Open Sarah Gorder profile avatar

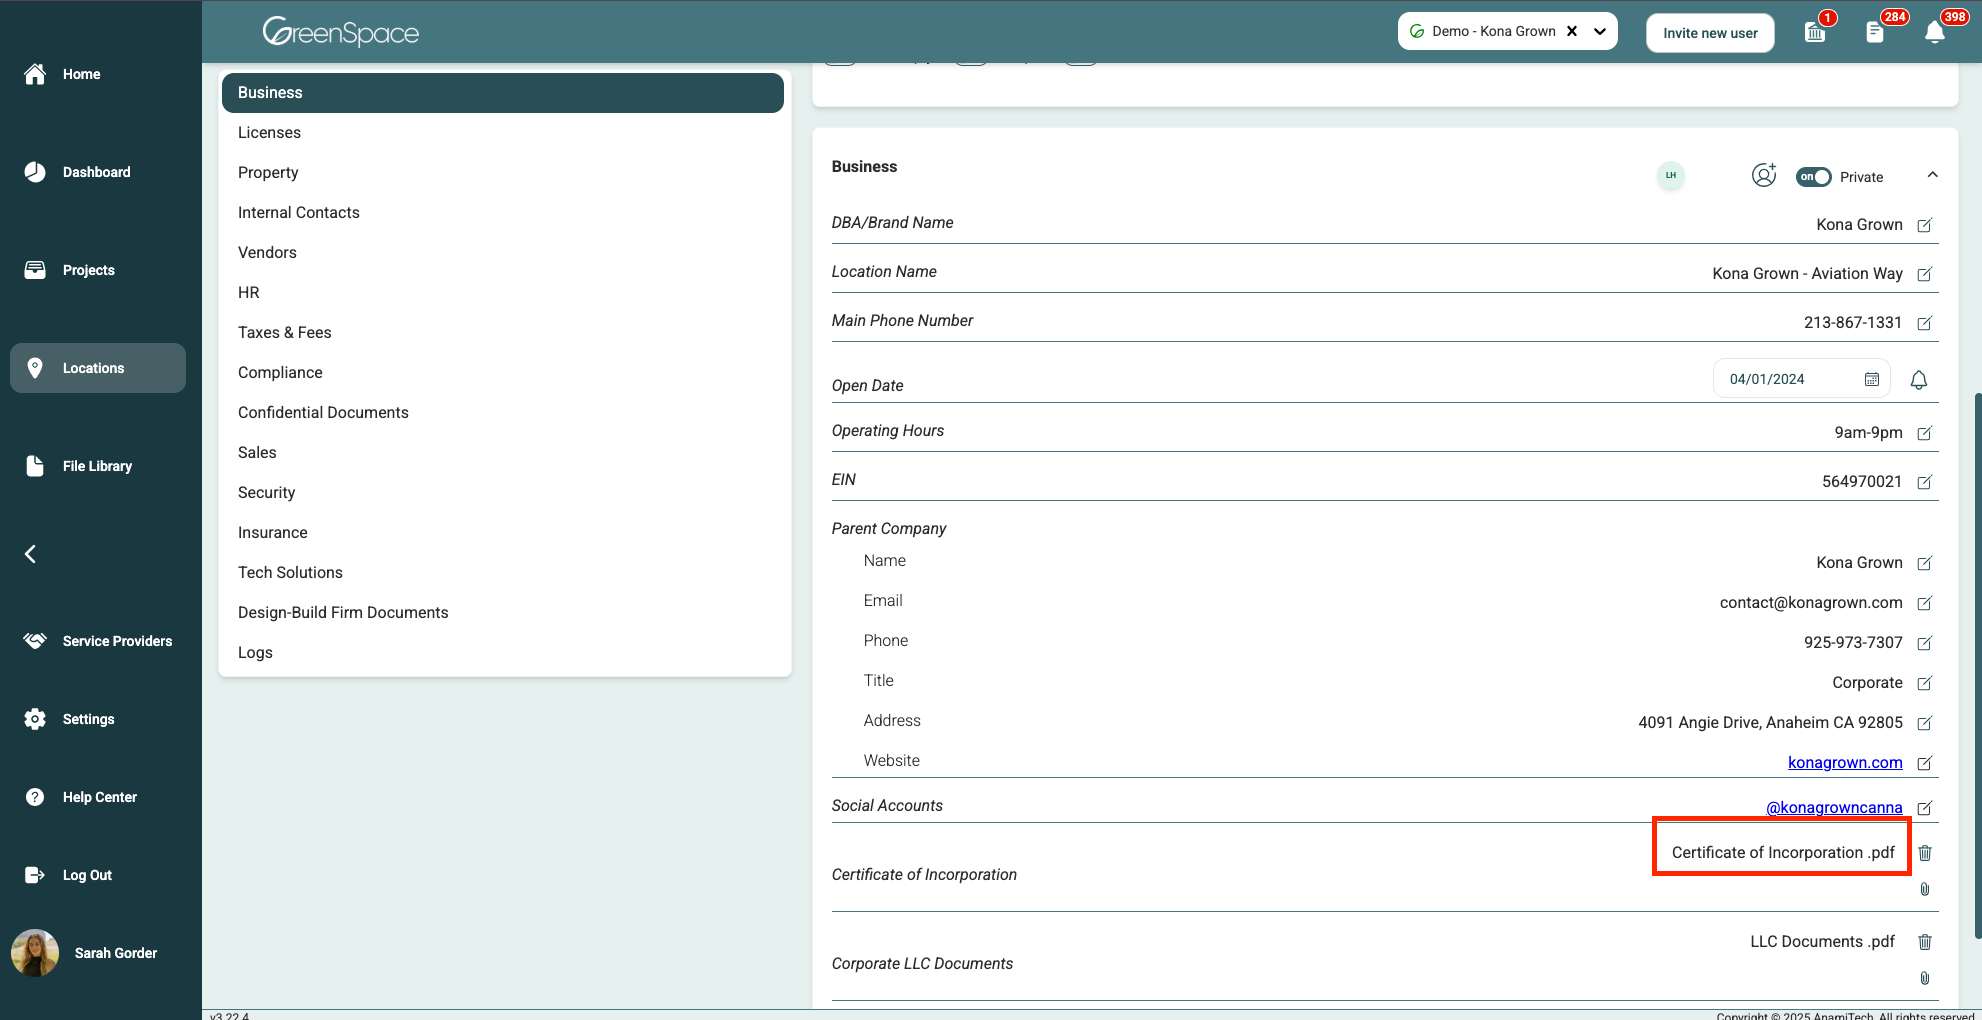35,953
